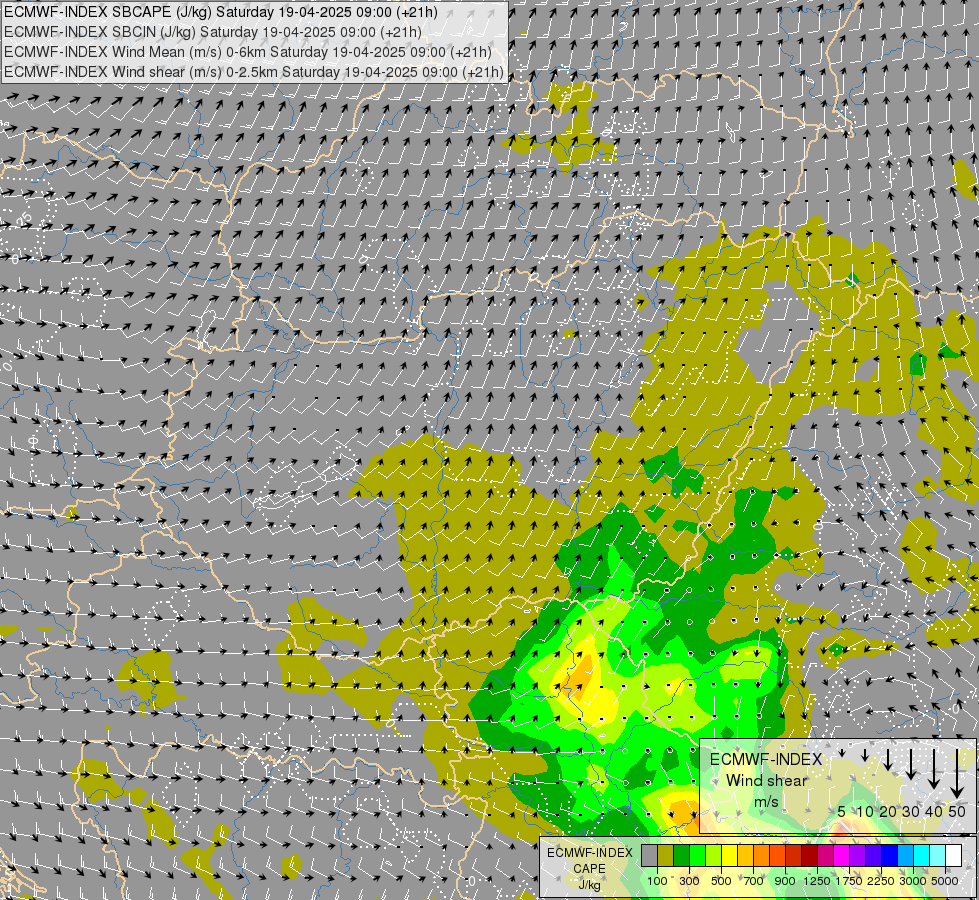Click the '900' CAPE scale label

[x=785, y=881]
